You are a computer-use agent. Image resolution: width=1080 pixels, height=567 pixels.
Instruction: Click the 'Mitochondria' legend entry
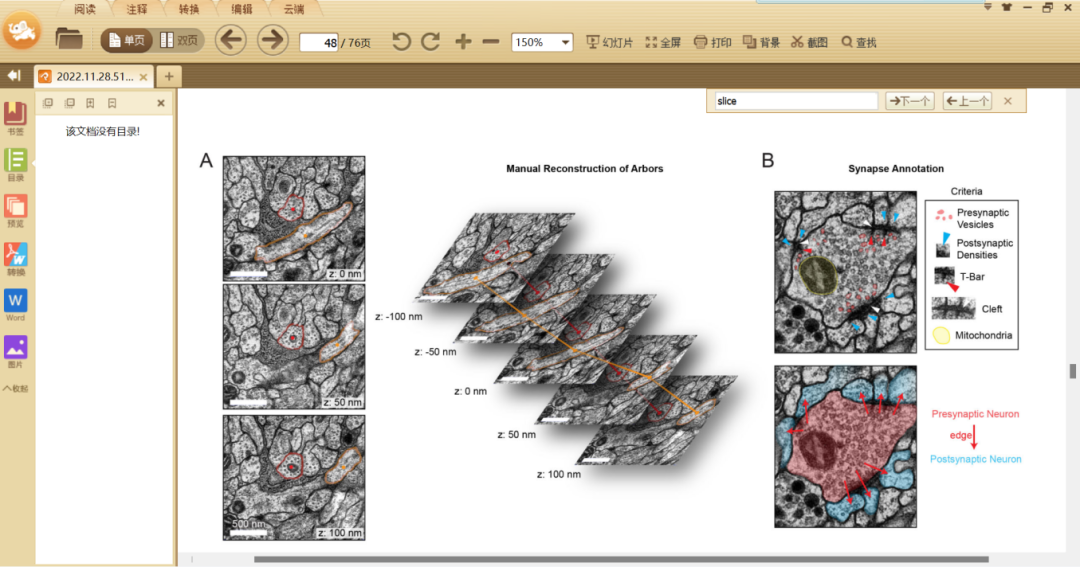973,336
